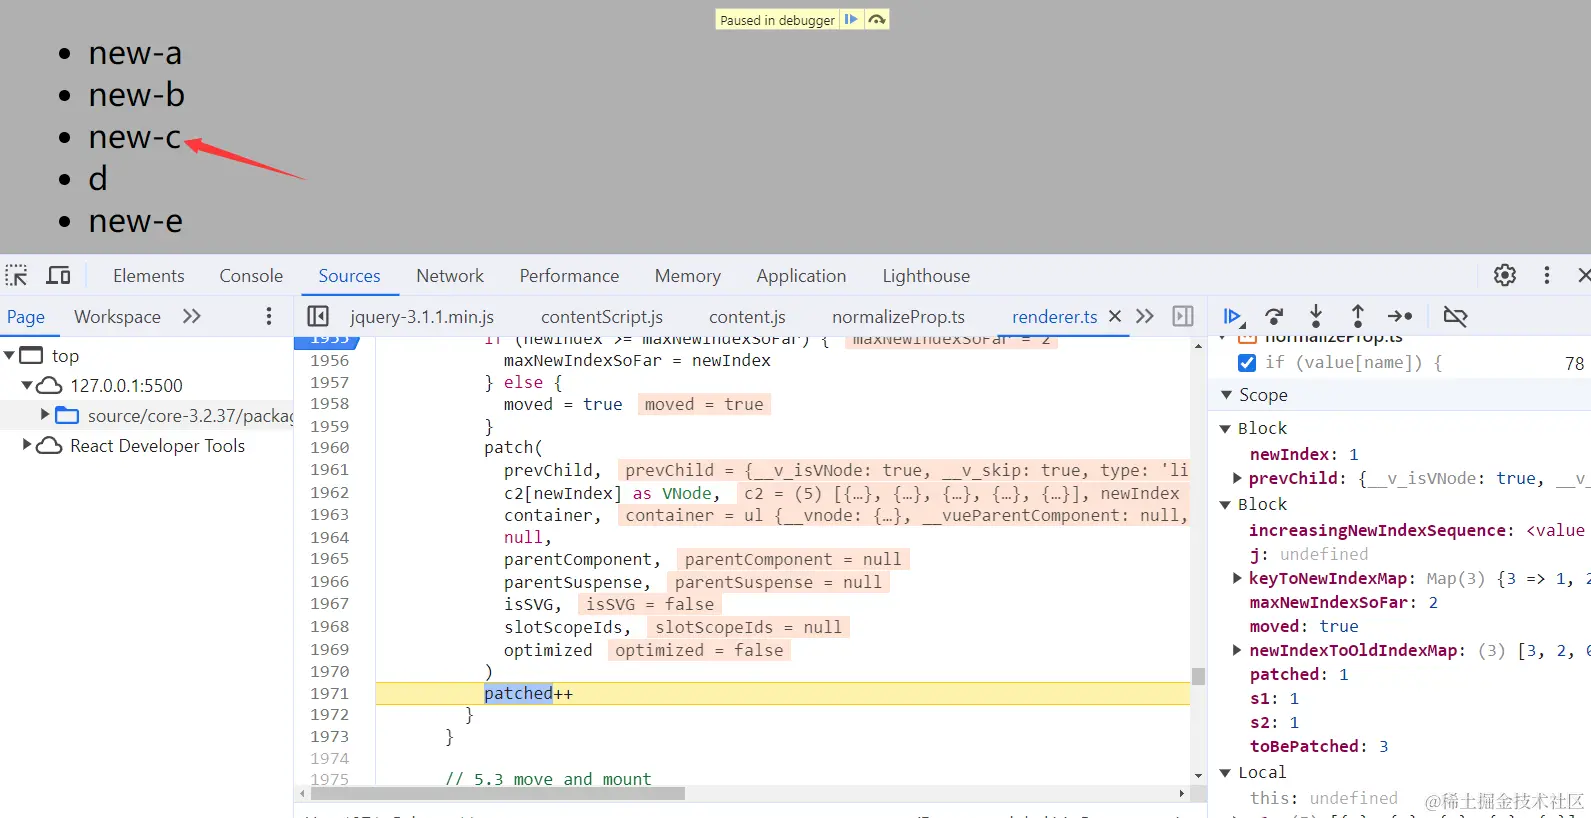Collapse the first Block scope with newIndex

coord(1224,428)
